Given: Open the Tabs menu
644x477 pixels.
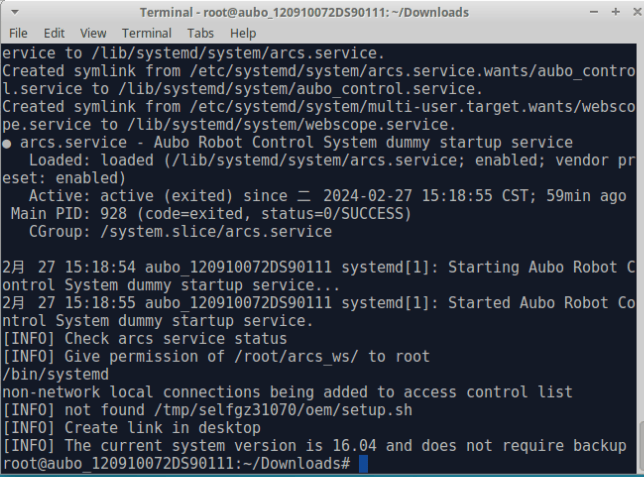Looking at the screenshot, I should [200, 33].
